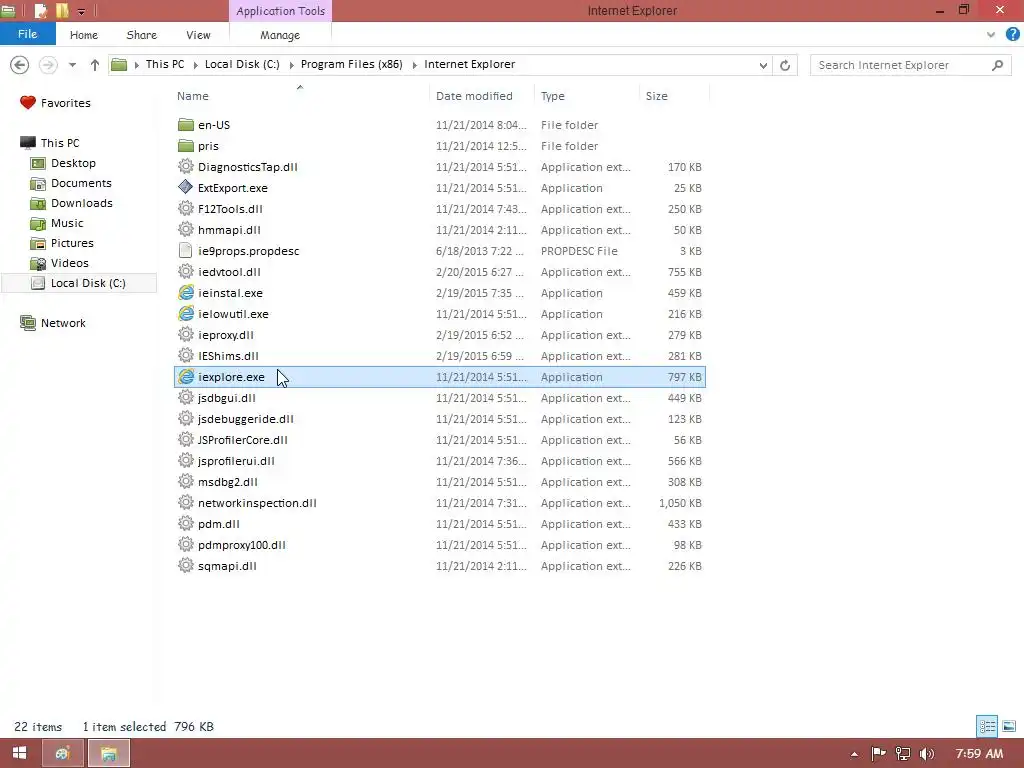Select the JSProfilerCore.dll file name

(x=242, y=440)
